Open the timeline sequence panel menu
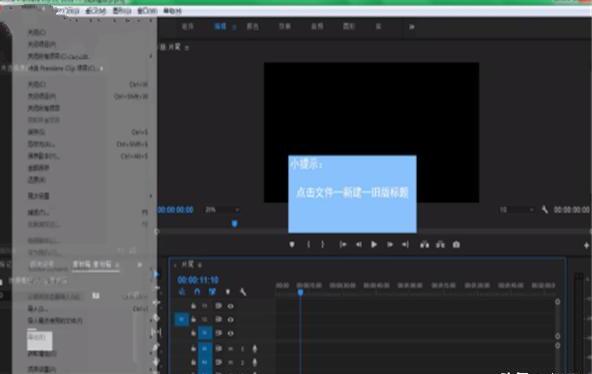Screen dimensions: 592x374 200,265
